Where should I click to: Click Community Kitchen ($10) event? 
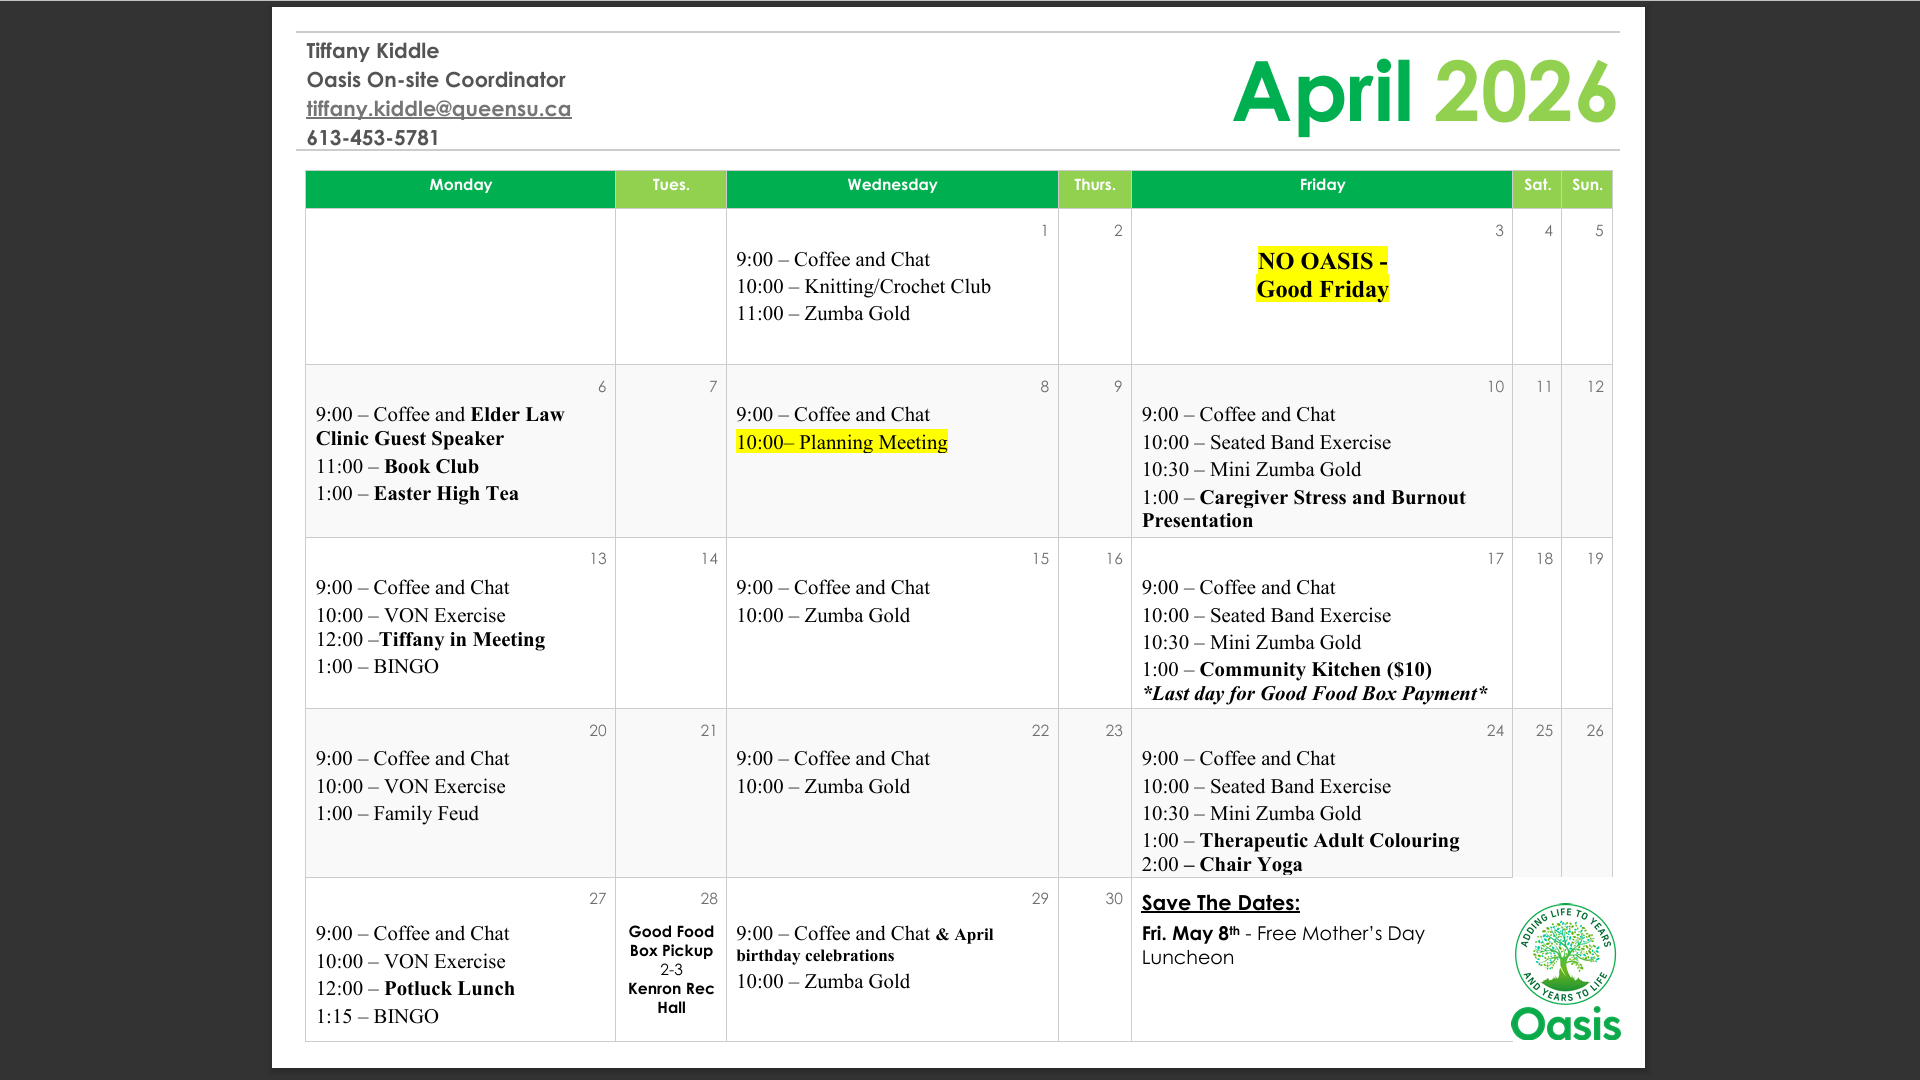[x=1314, y=670]
